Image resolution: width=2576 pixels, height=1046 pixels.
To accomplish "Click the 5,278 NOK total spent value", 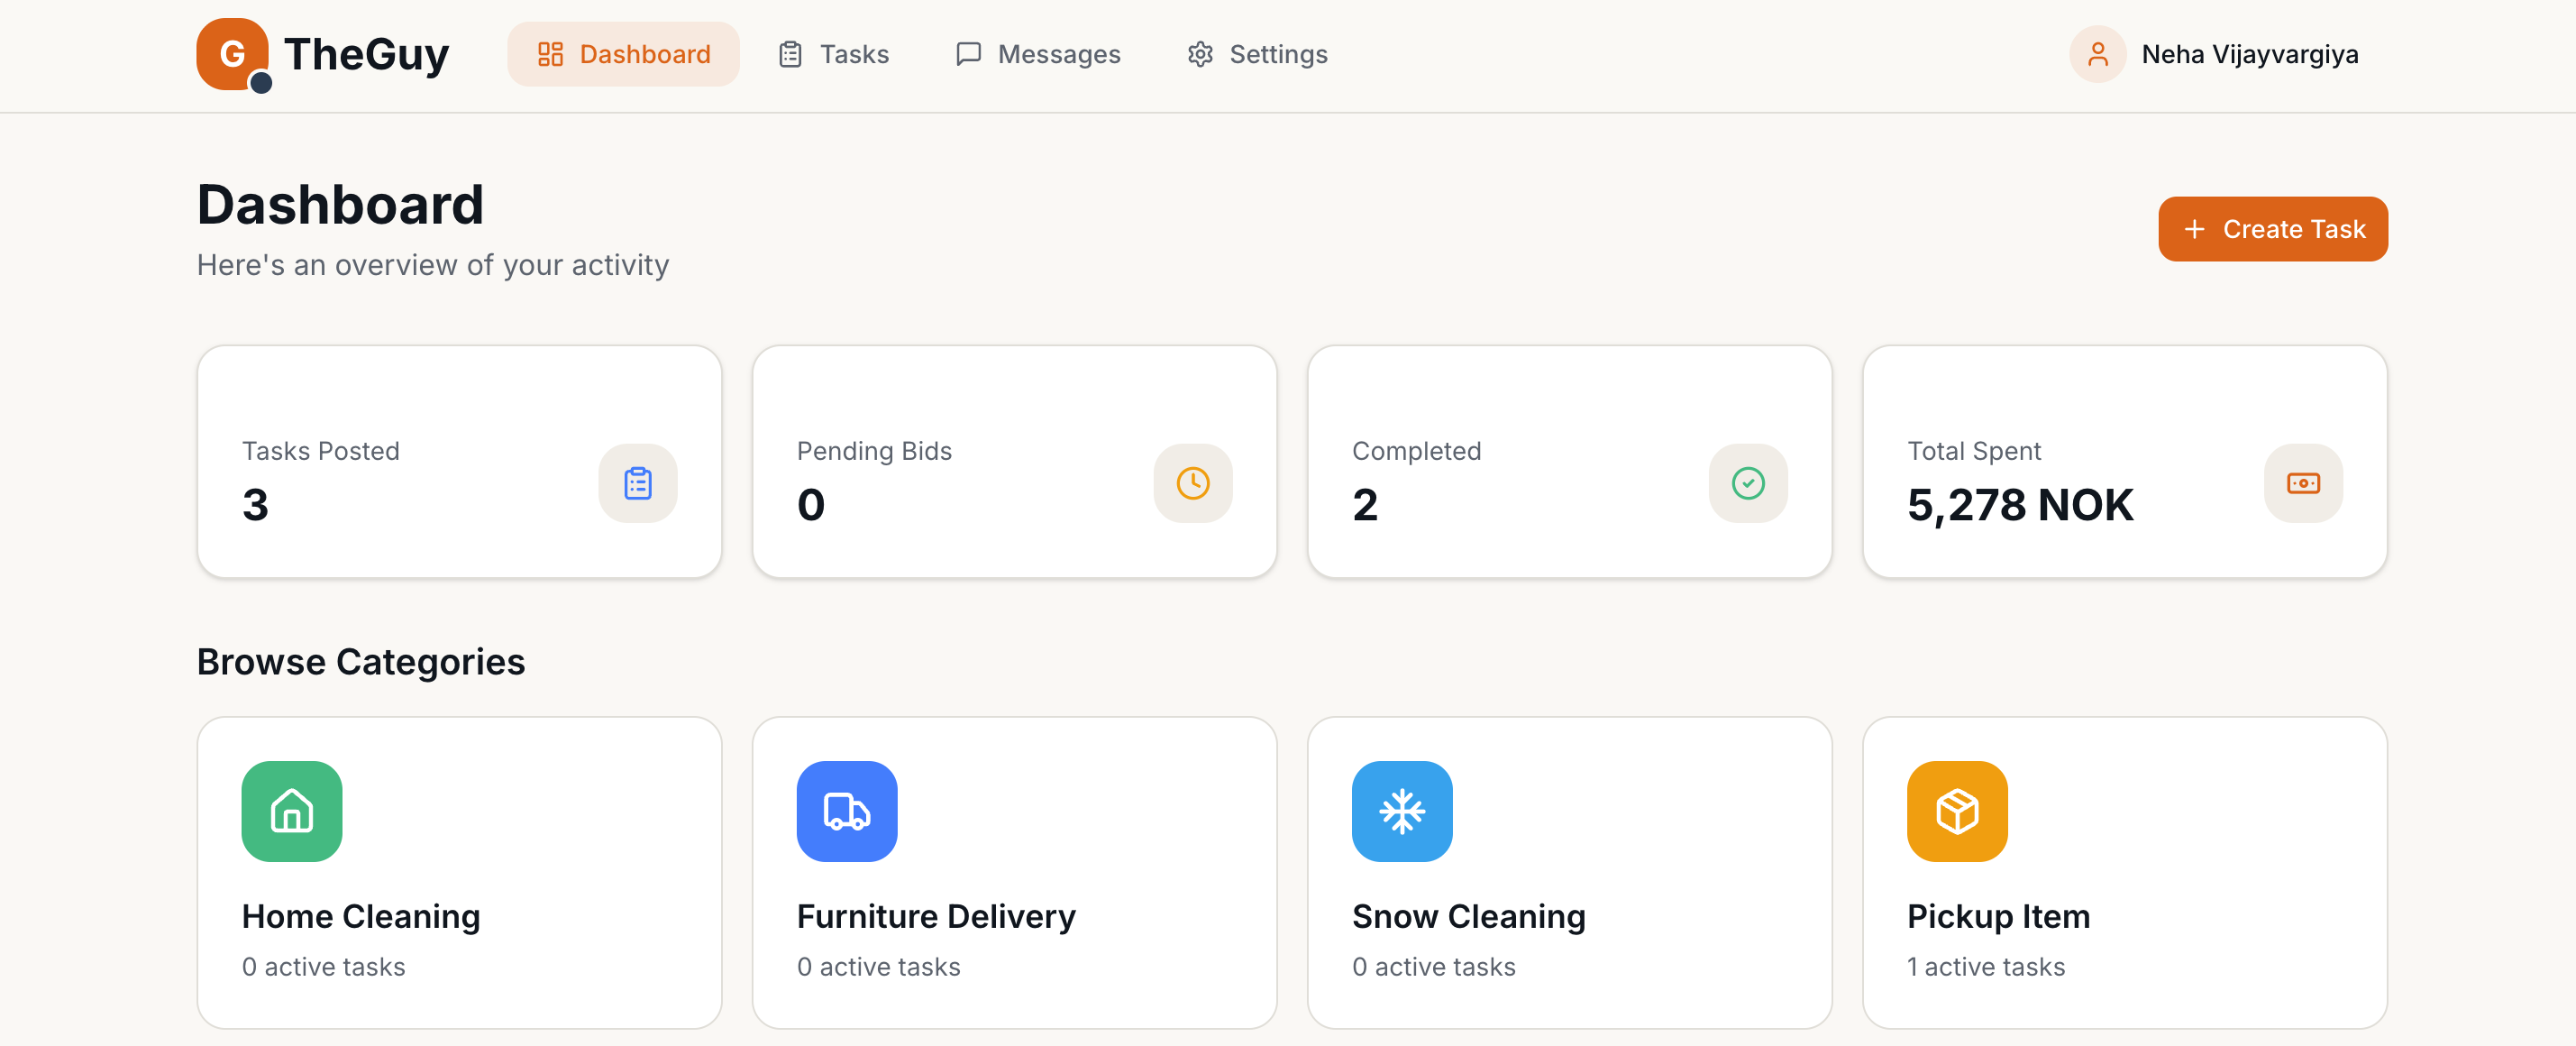I will (2019, 504).
